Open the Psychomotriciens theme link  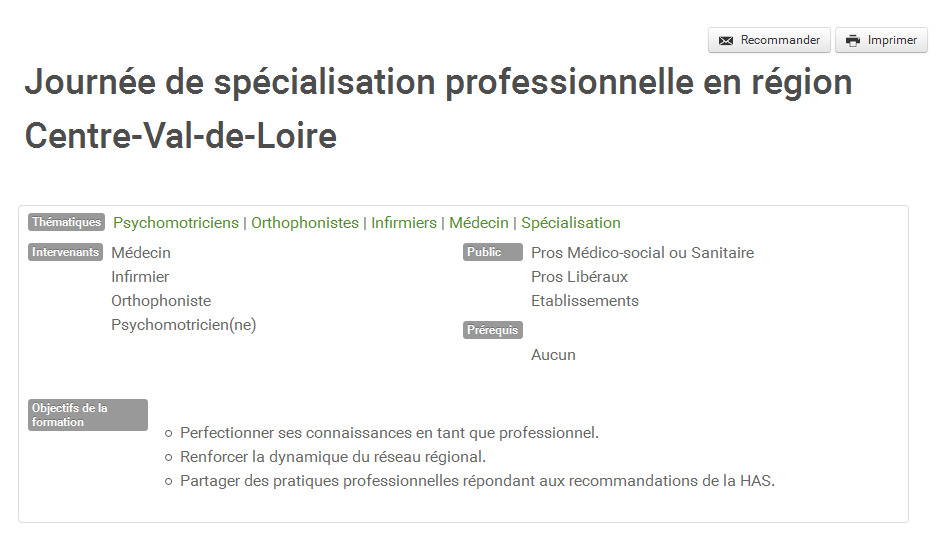pos(176,223)
